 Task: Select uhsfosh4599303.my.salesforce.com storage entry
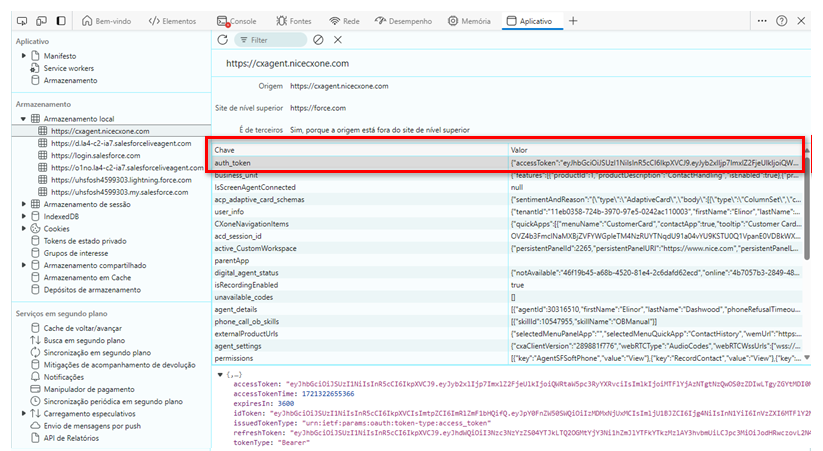click(119, 192)
